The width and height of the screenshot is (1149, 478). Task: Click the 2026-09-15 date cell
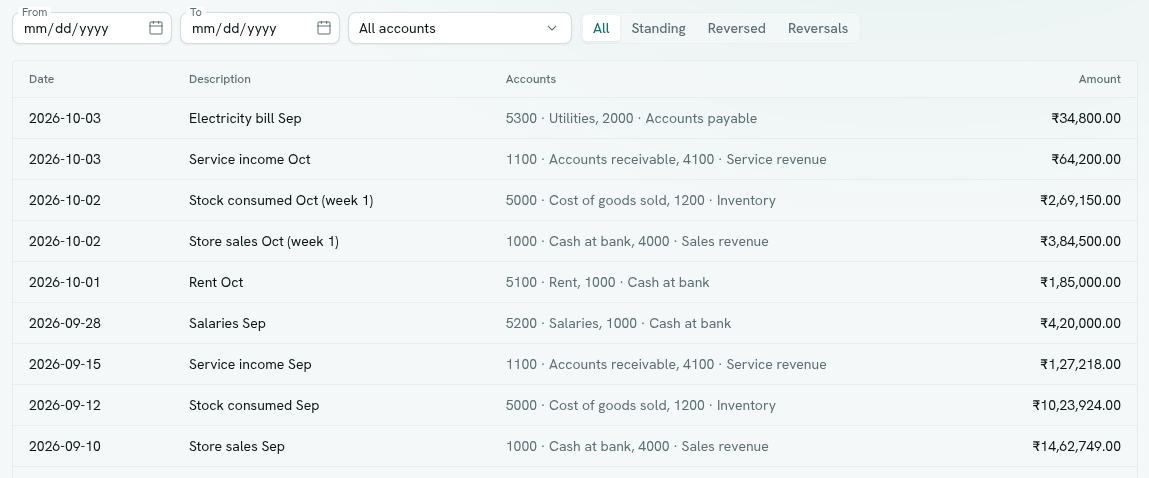[65, 364]
